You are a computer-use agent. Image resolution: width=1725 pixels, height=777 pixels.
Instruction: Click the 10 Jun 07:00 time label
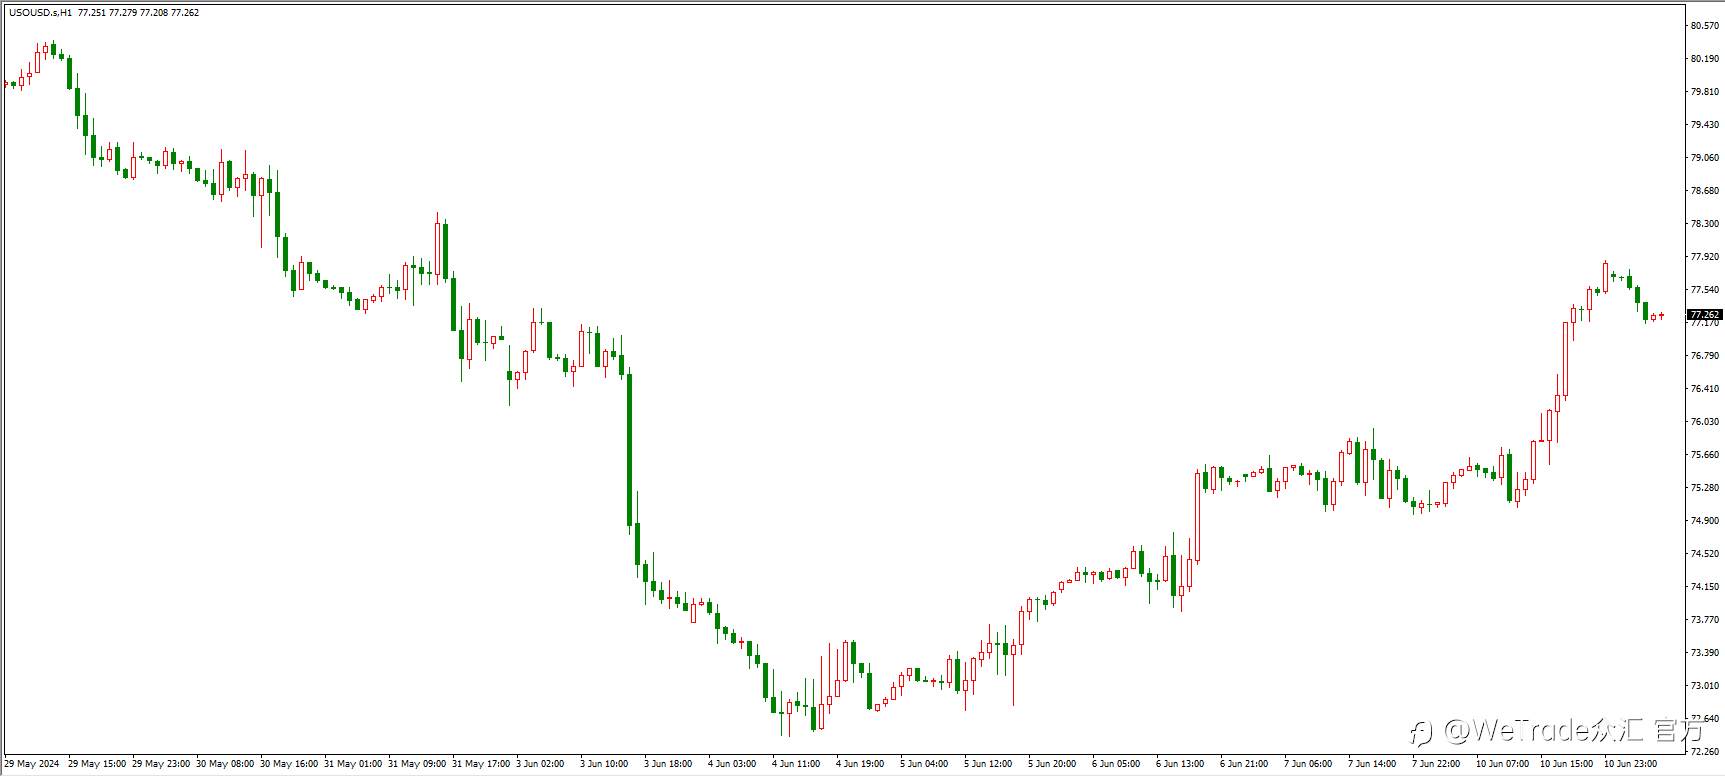tap(1502, 764)
